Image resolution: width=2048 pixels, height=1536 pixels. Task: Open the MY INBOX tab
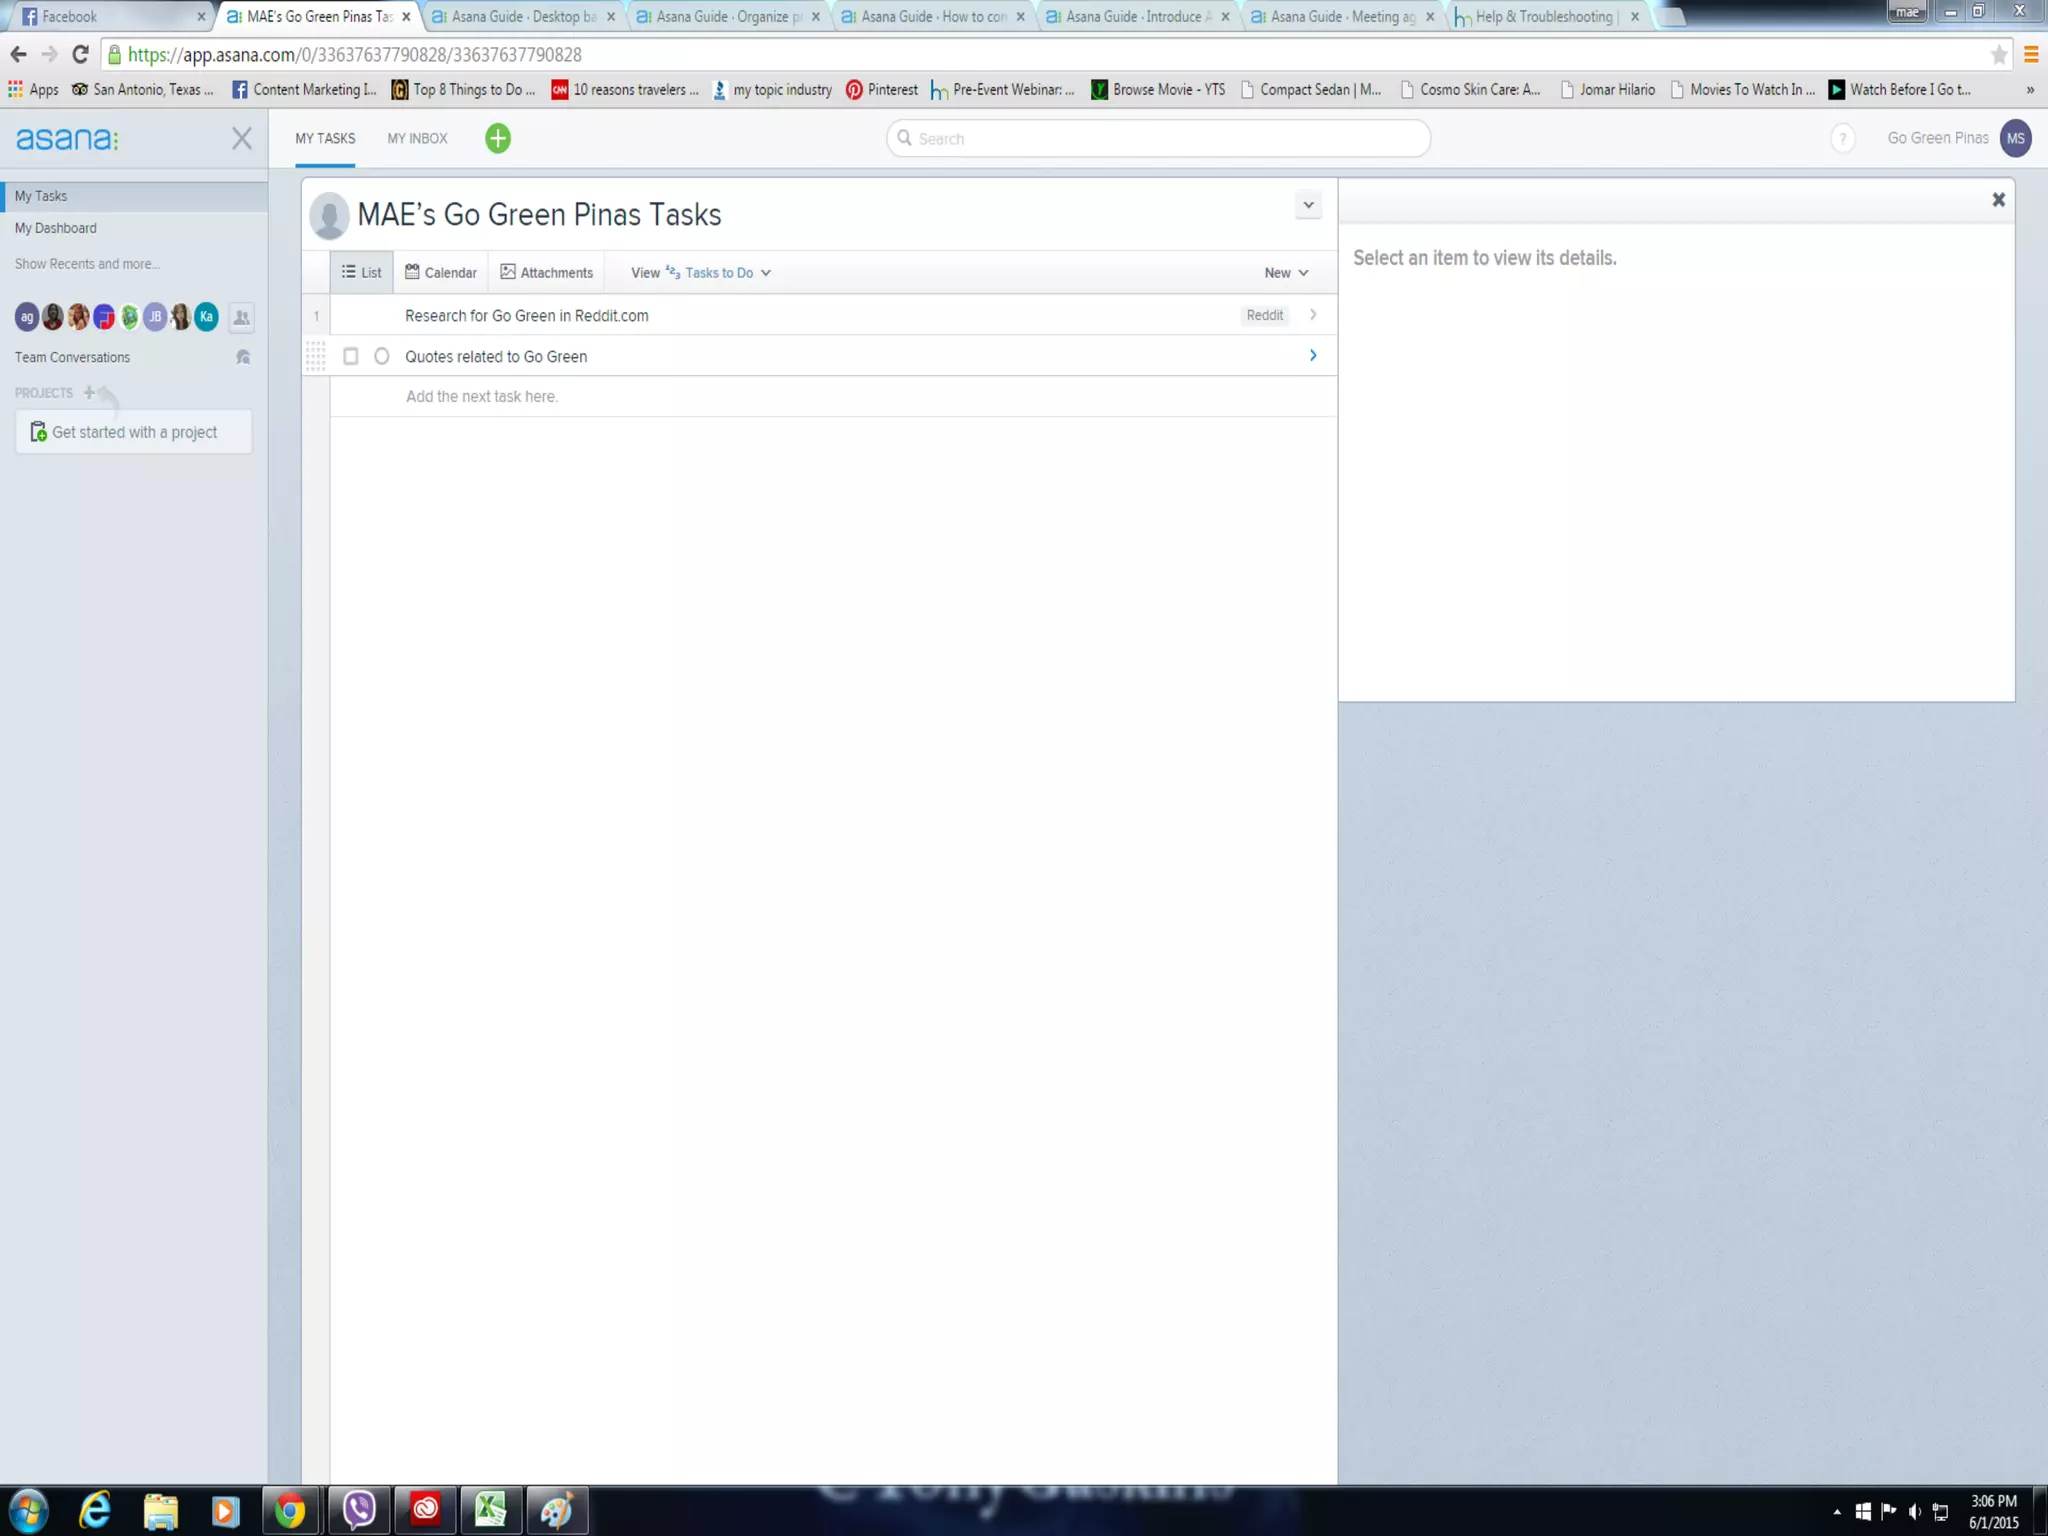click(x=417, y=138)
